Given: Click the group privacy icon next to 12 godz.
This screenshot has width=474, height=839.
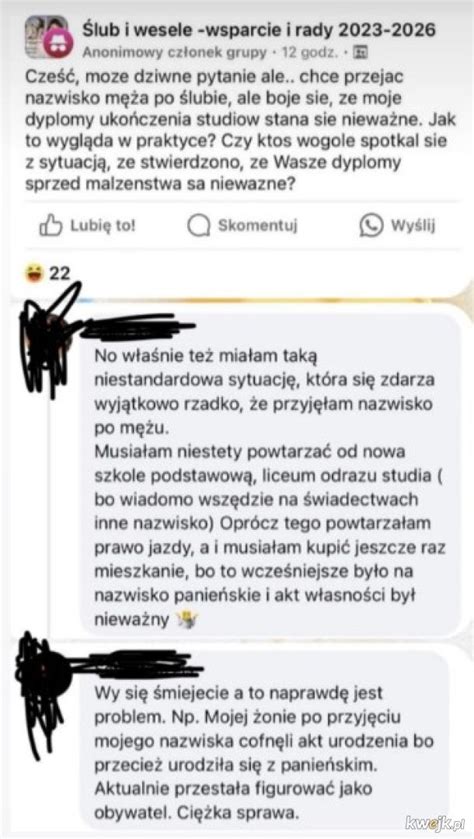Looking at the screenshot, I should tap(362, 52).
